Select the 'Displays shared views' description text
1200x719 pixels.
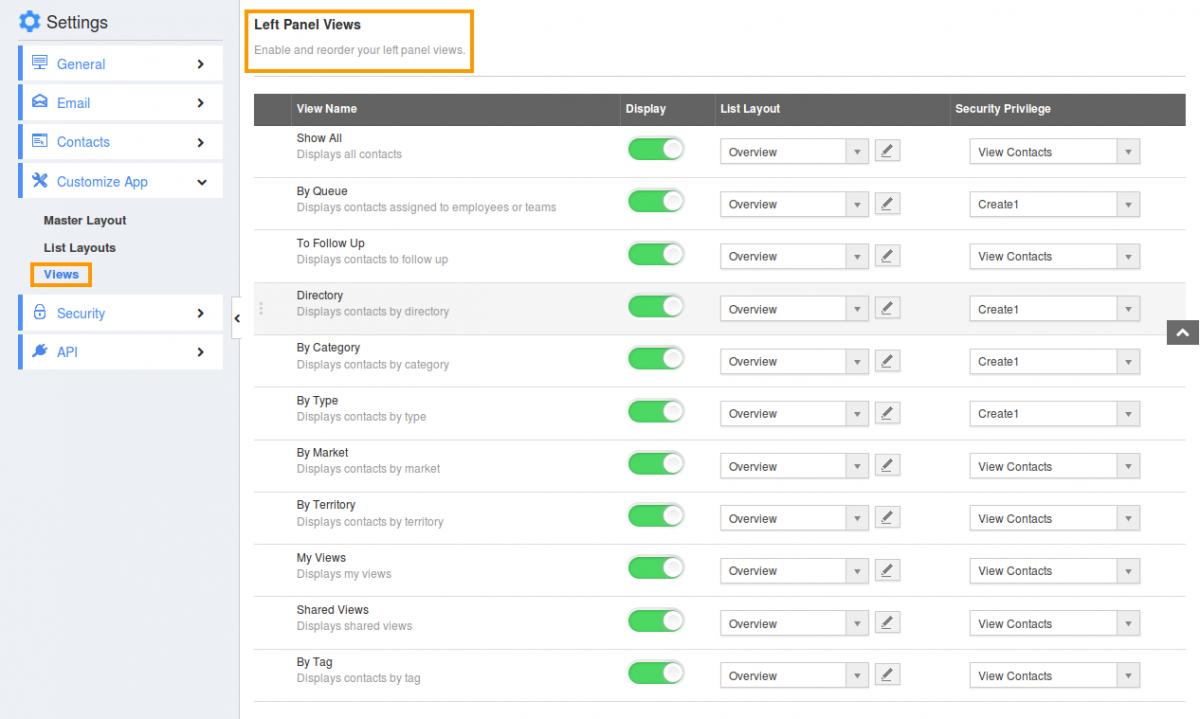pos(354,626)
